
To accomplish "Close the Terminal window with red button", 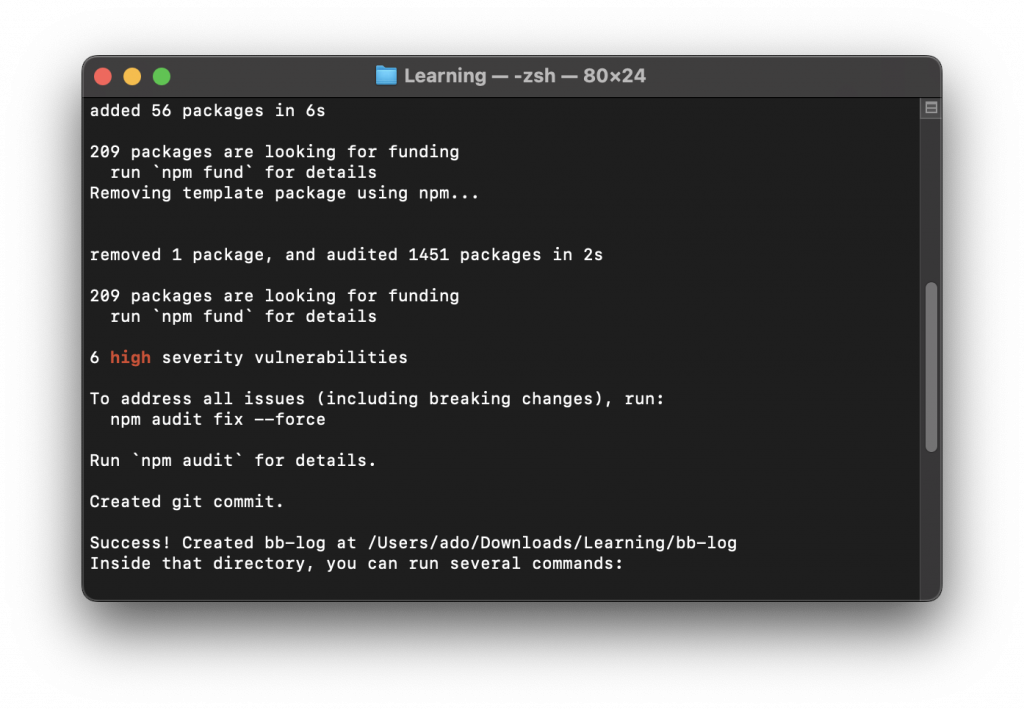I will pos(103,76).
